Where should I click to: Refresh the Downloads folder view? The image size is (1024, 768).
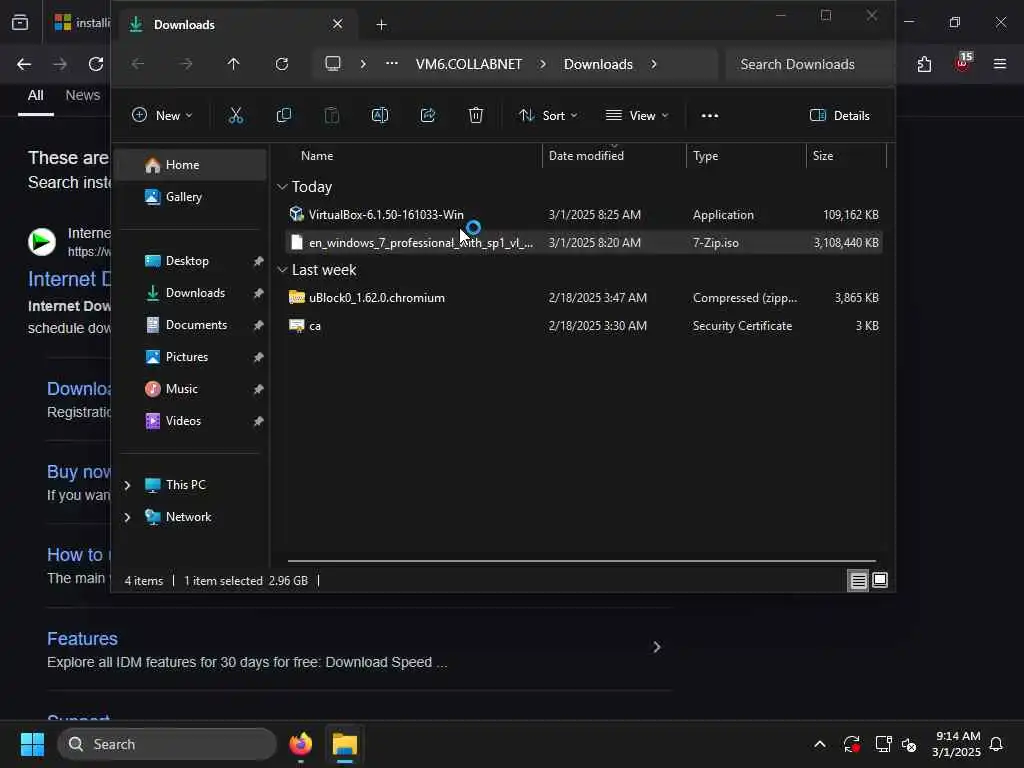[281, 64]
